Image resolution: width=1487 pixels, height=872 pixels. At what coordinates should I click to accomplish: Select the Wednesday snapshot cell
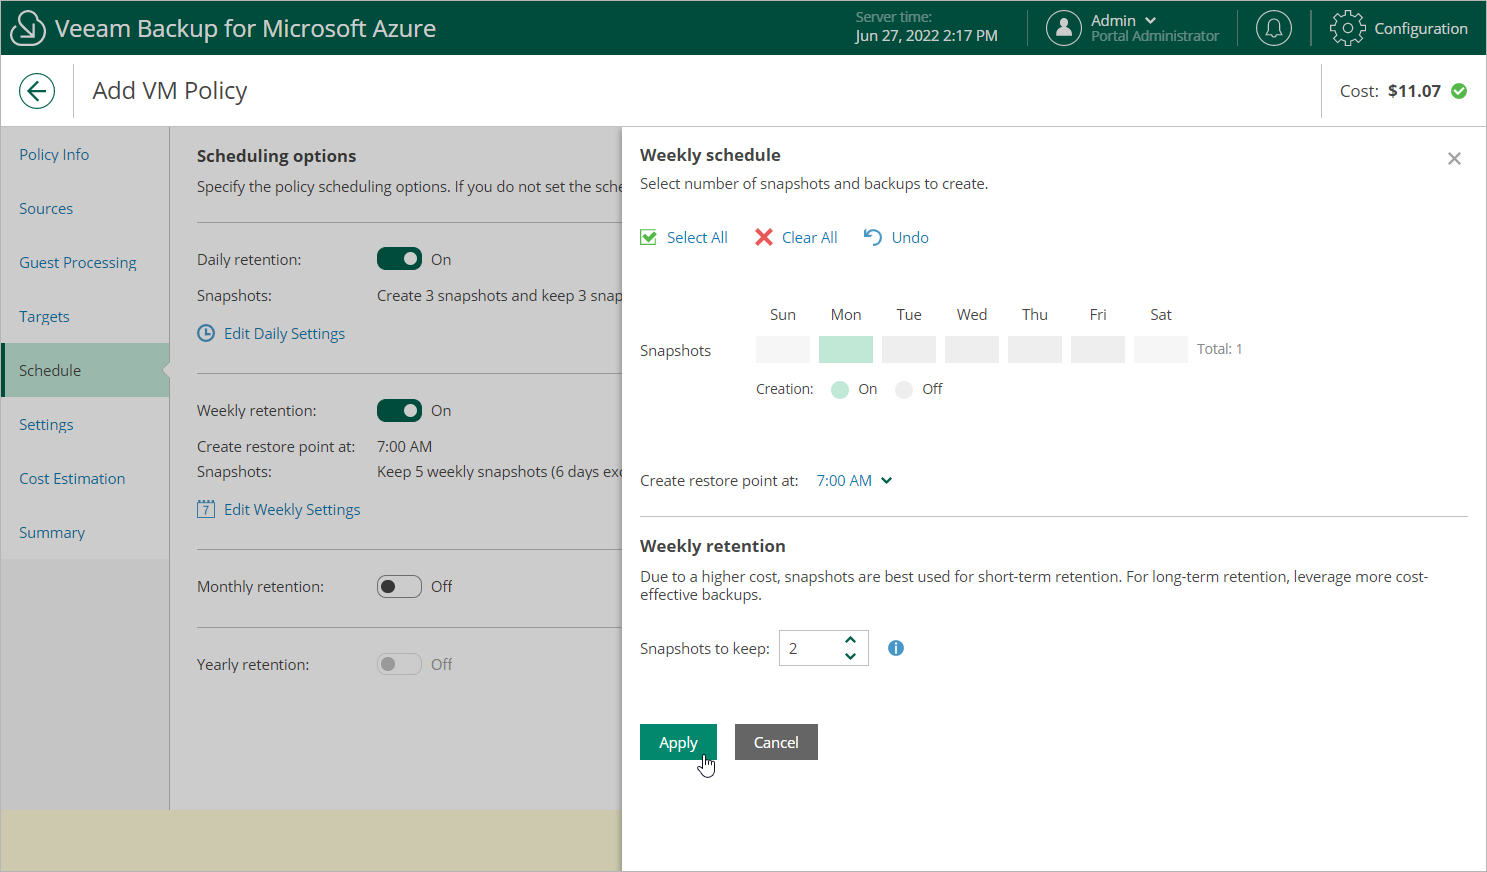click(972, 349)
